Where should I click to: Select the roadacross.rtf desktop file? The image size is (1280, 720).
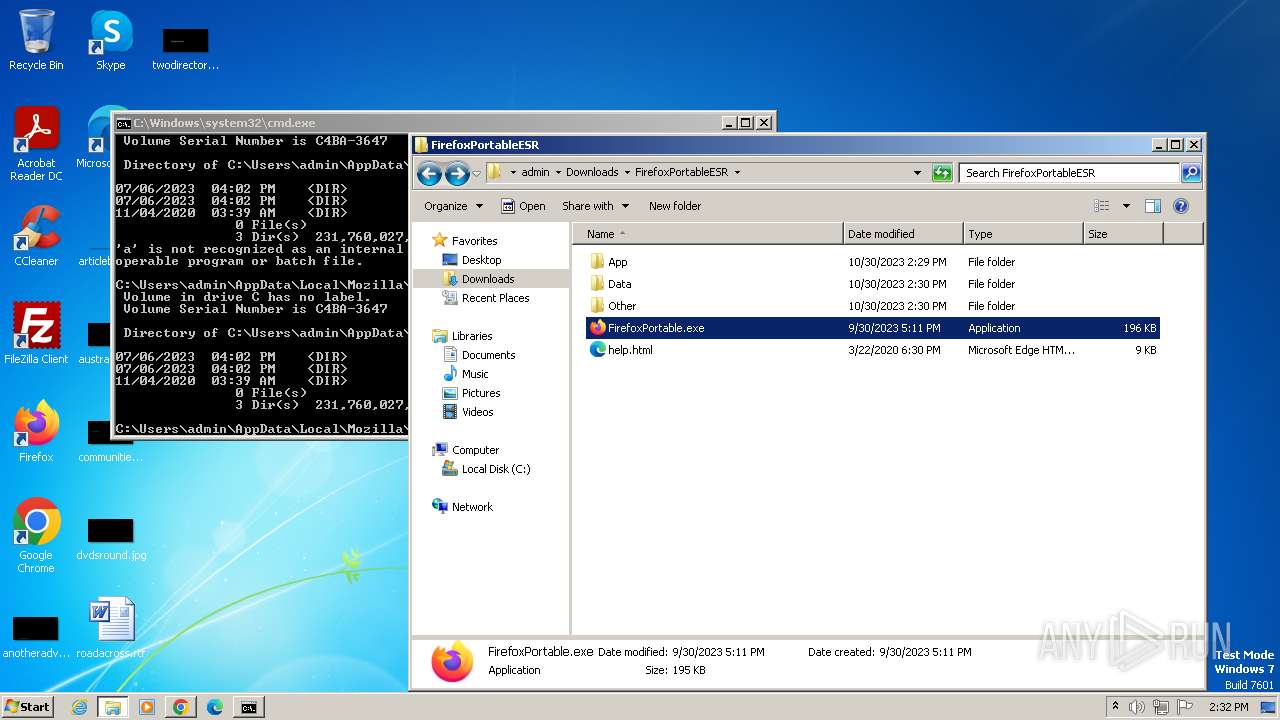(x=110, y=629)
